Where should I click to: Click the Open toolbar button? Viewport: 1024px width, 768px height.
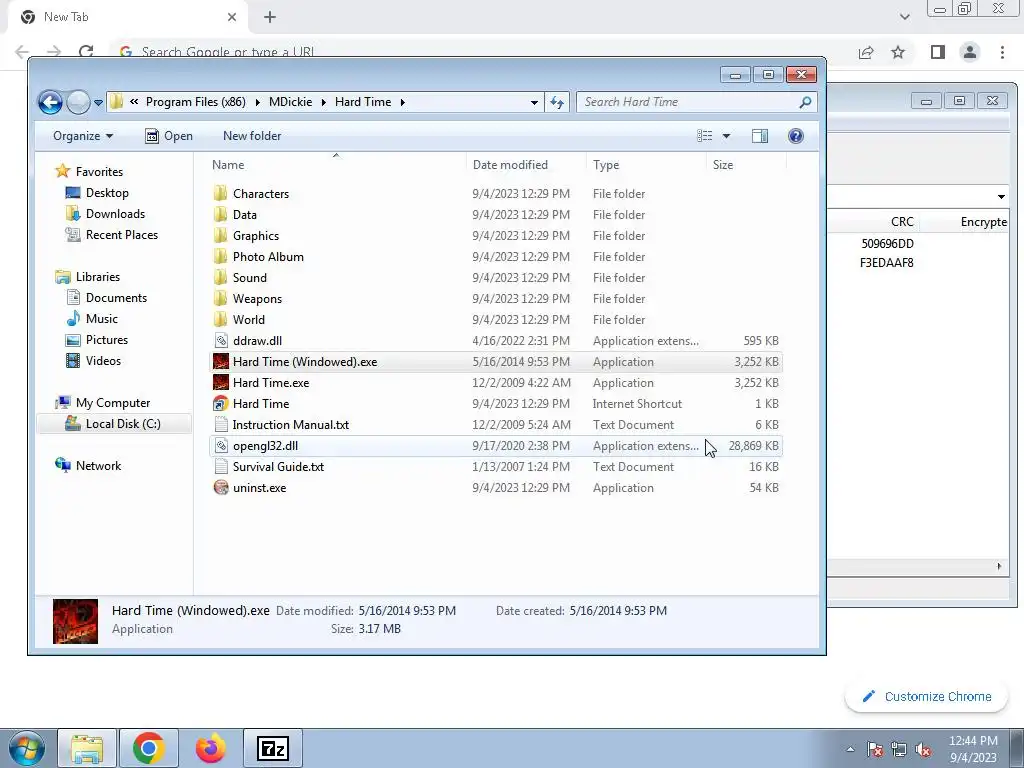169,136
